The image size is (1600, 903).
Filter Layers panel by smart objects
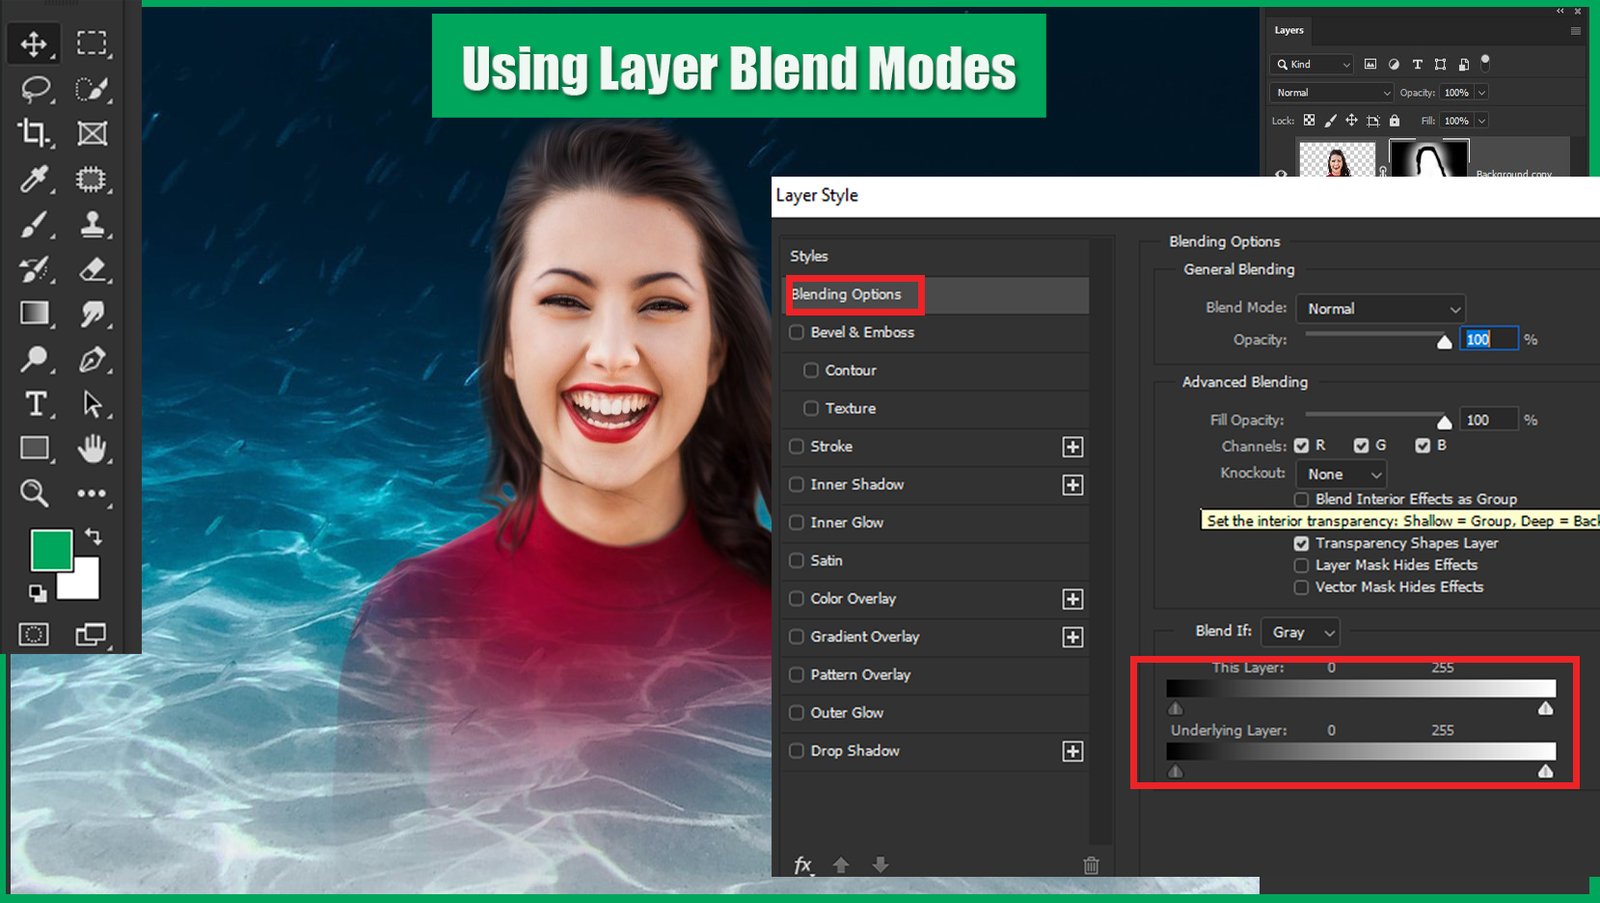pyautogui.click(x=1464, y=64)
